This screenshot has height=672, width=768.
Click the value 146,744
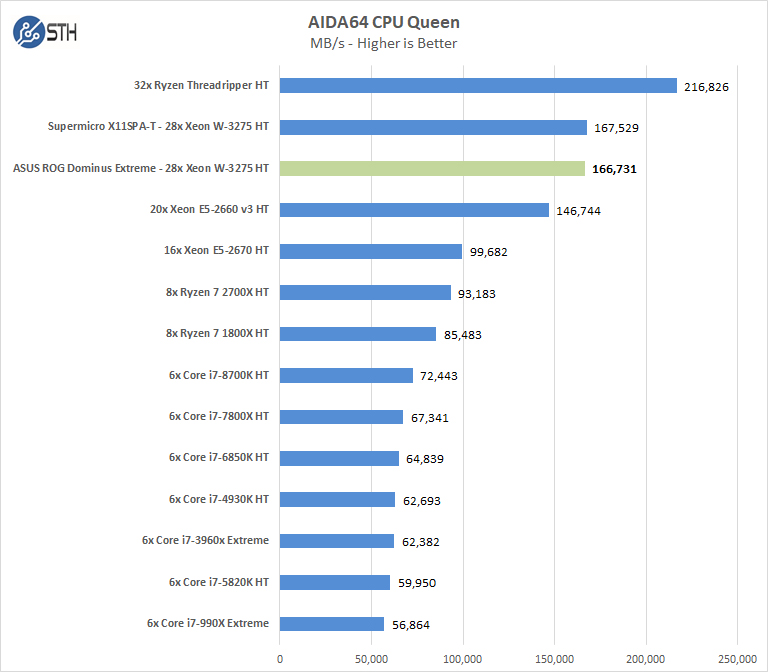click(x=578, y=211)
